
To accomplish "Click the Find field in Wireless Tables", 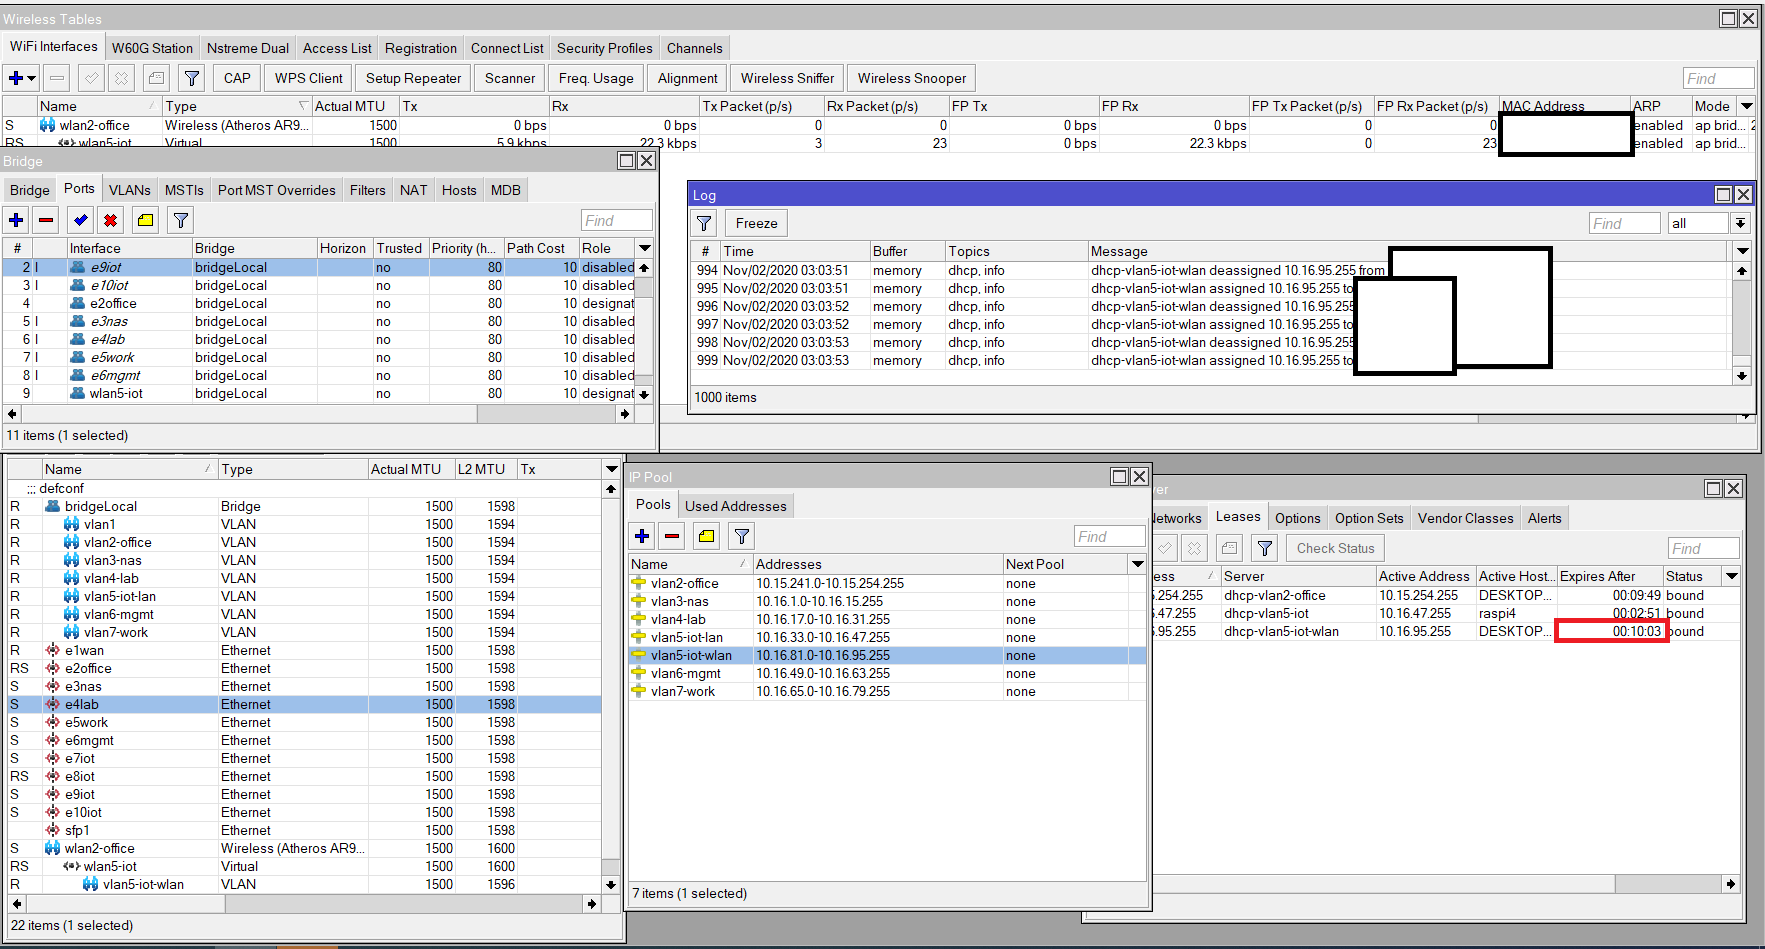I will pos(1718,78).
